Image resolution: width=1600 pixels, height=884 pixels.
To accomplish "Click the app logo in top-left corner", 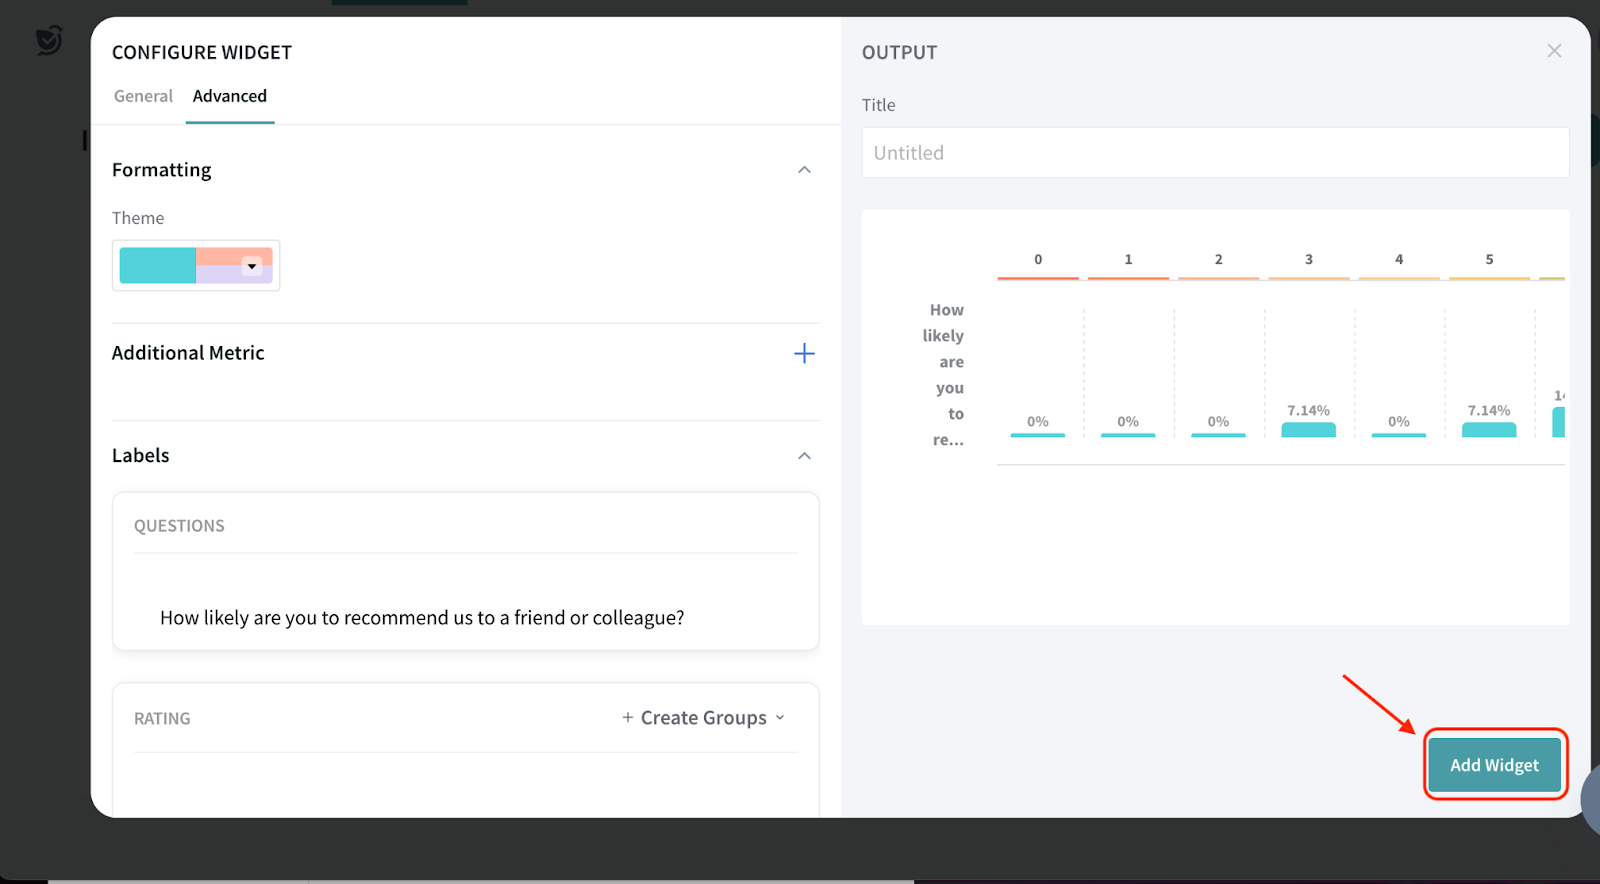I will [48, 40].
